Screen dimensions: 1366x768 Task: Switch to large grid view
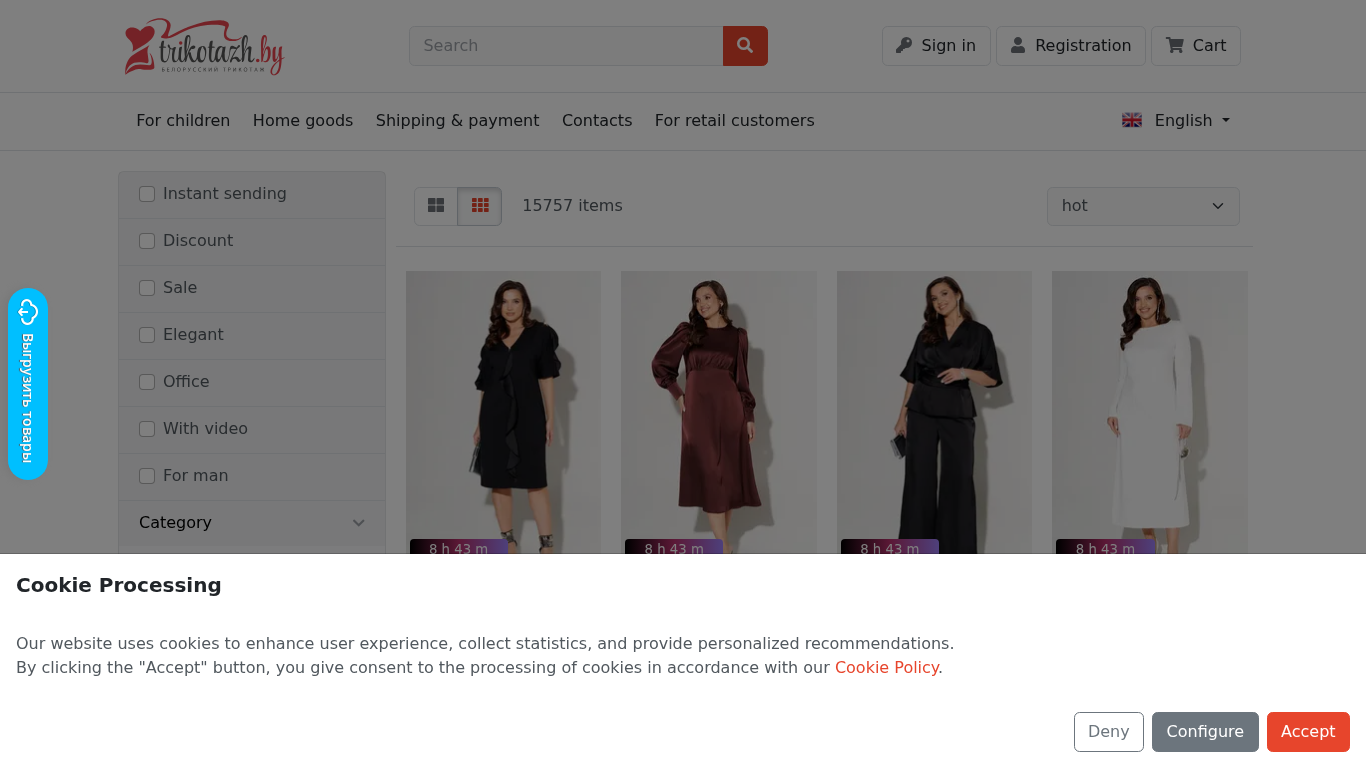click(436, 206)
